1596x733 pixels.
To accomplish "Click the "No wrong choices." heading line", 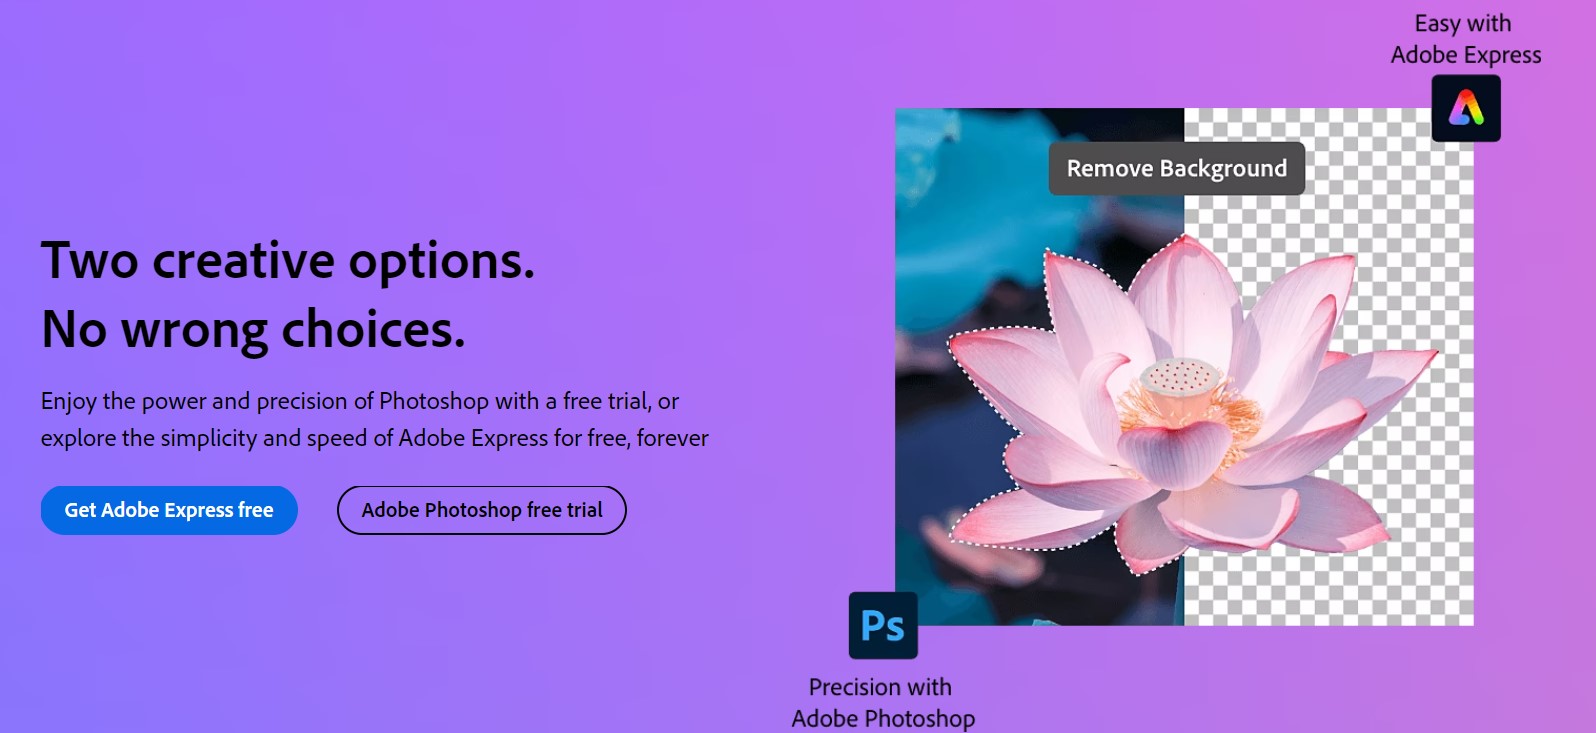I will (253, 330).
